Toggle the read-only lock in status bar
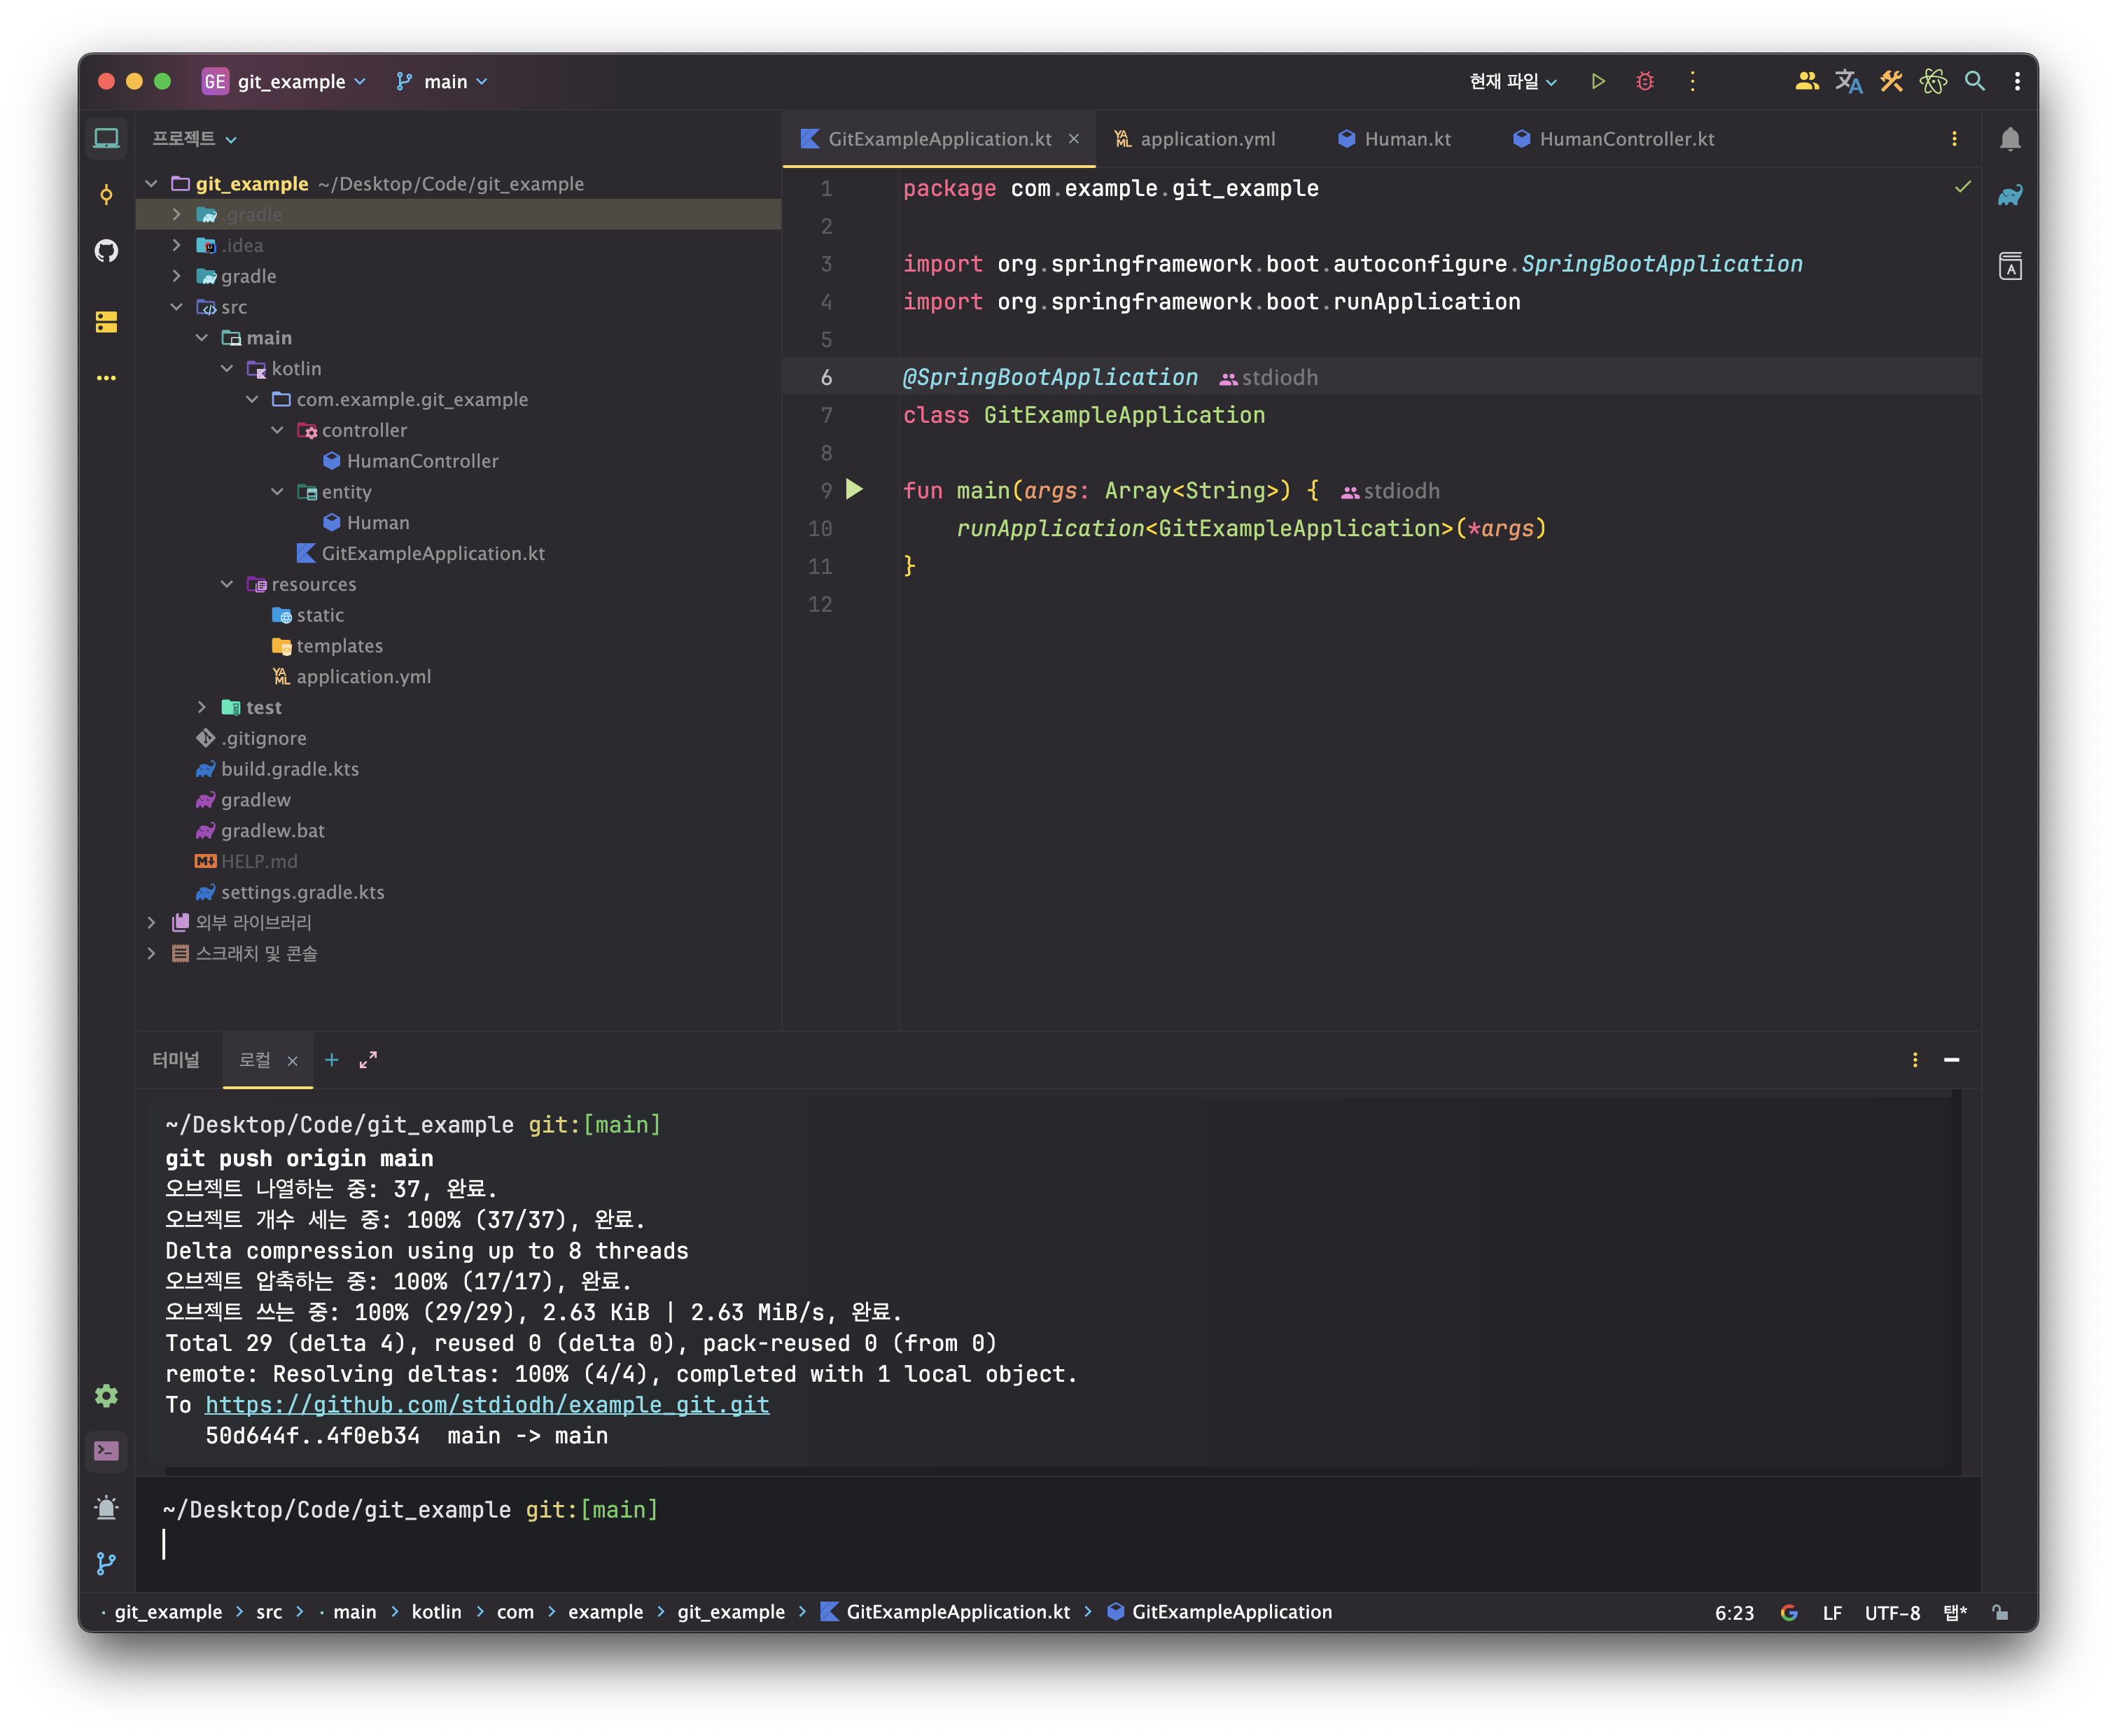This screenshot has width=2117, height=1736. point(2000,1612)
